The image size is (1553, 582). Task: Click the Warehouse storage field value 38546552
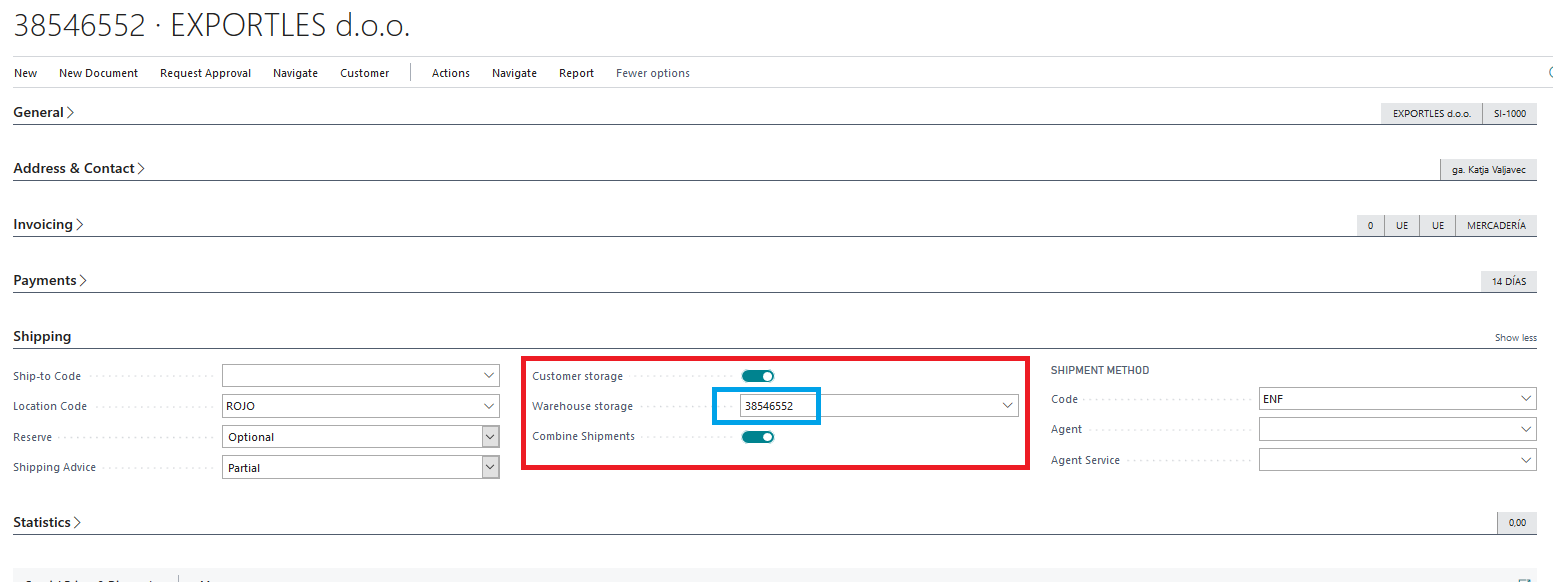coord(769,406)
